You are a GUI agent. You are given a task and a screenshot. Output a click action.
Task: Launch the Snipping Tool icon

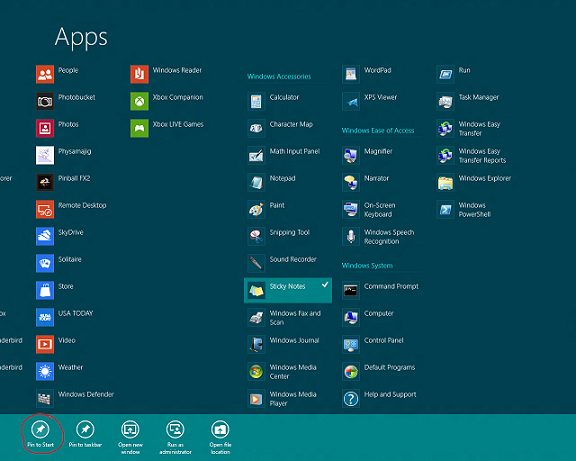pyautogui.click(x=256, y=236)
